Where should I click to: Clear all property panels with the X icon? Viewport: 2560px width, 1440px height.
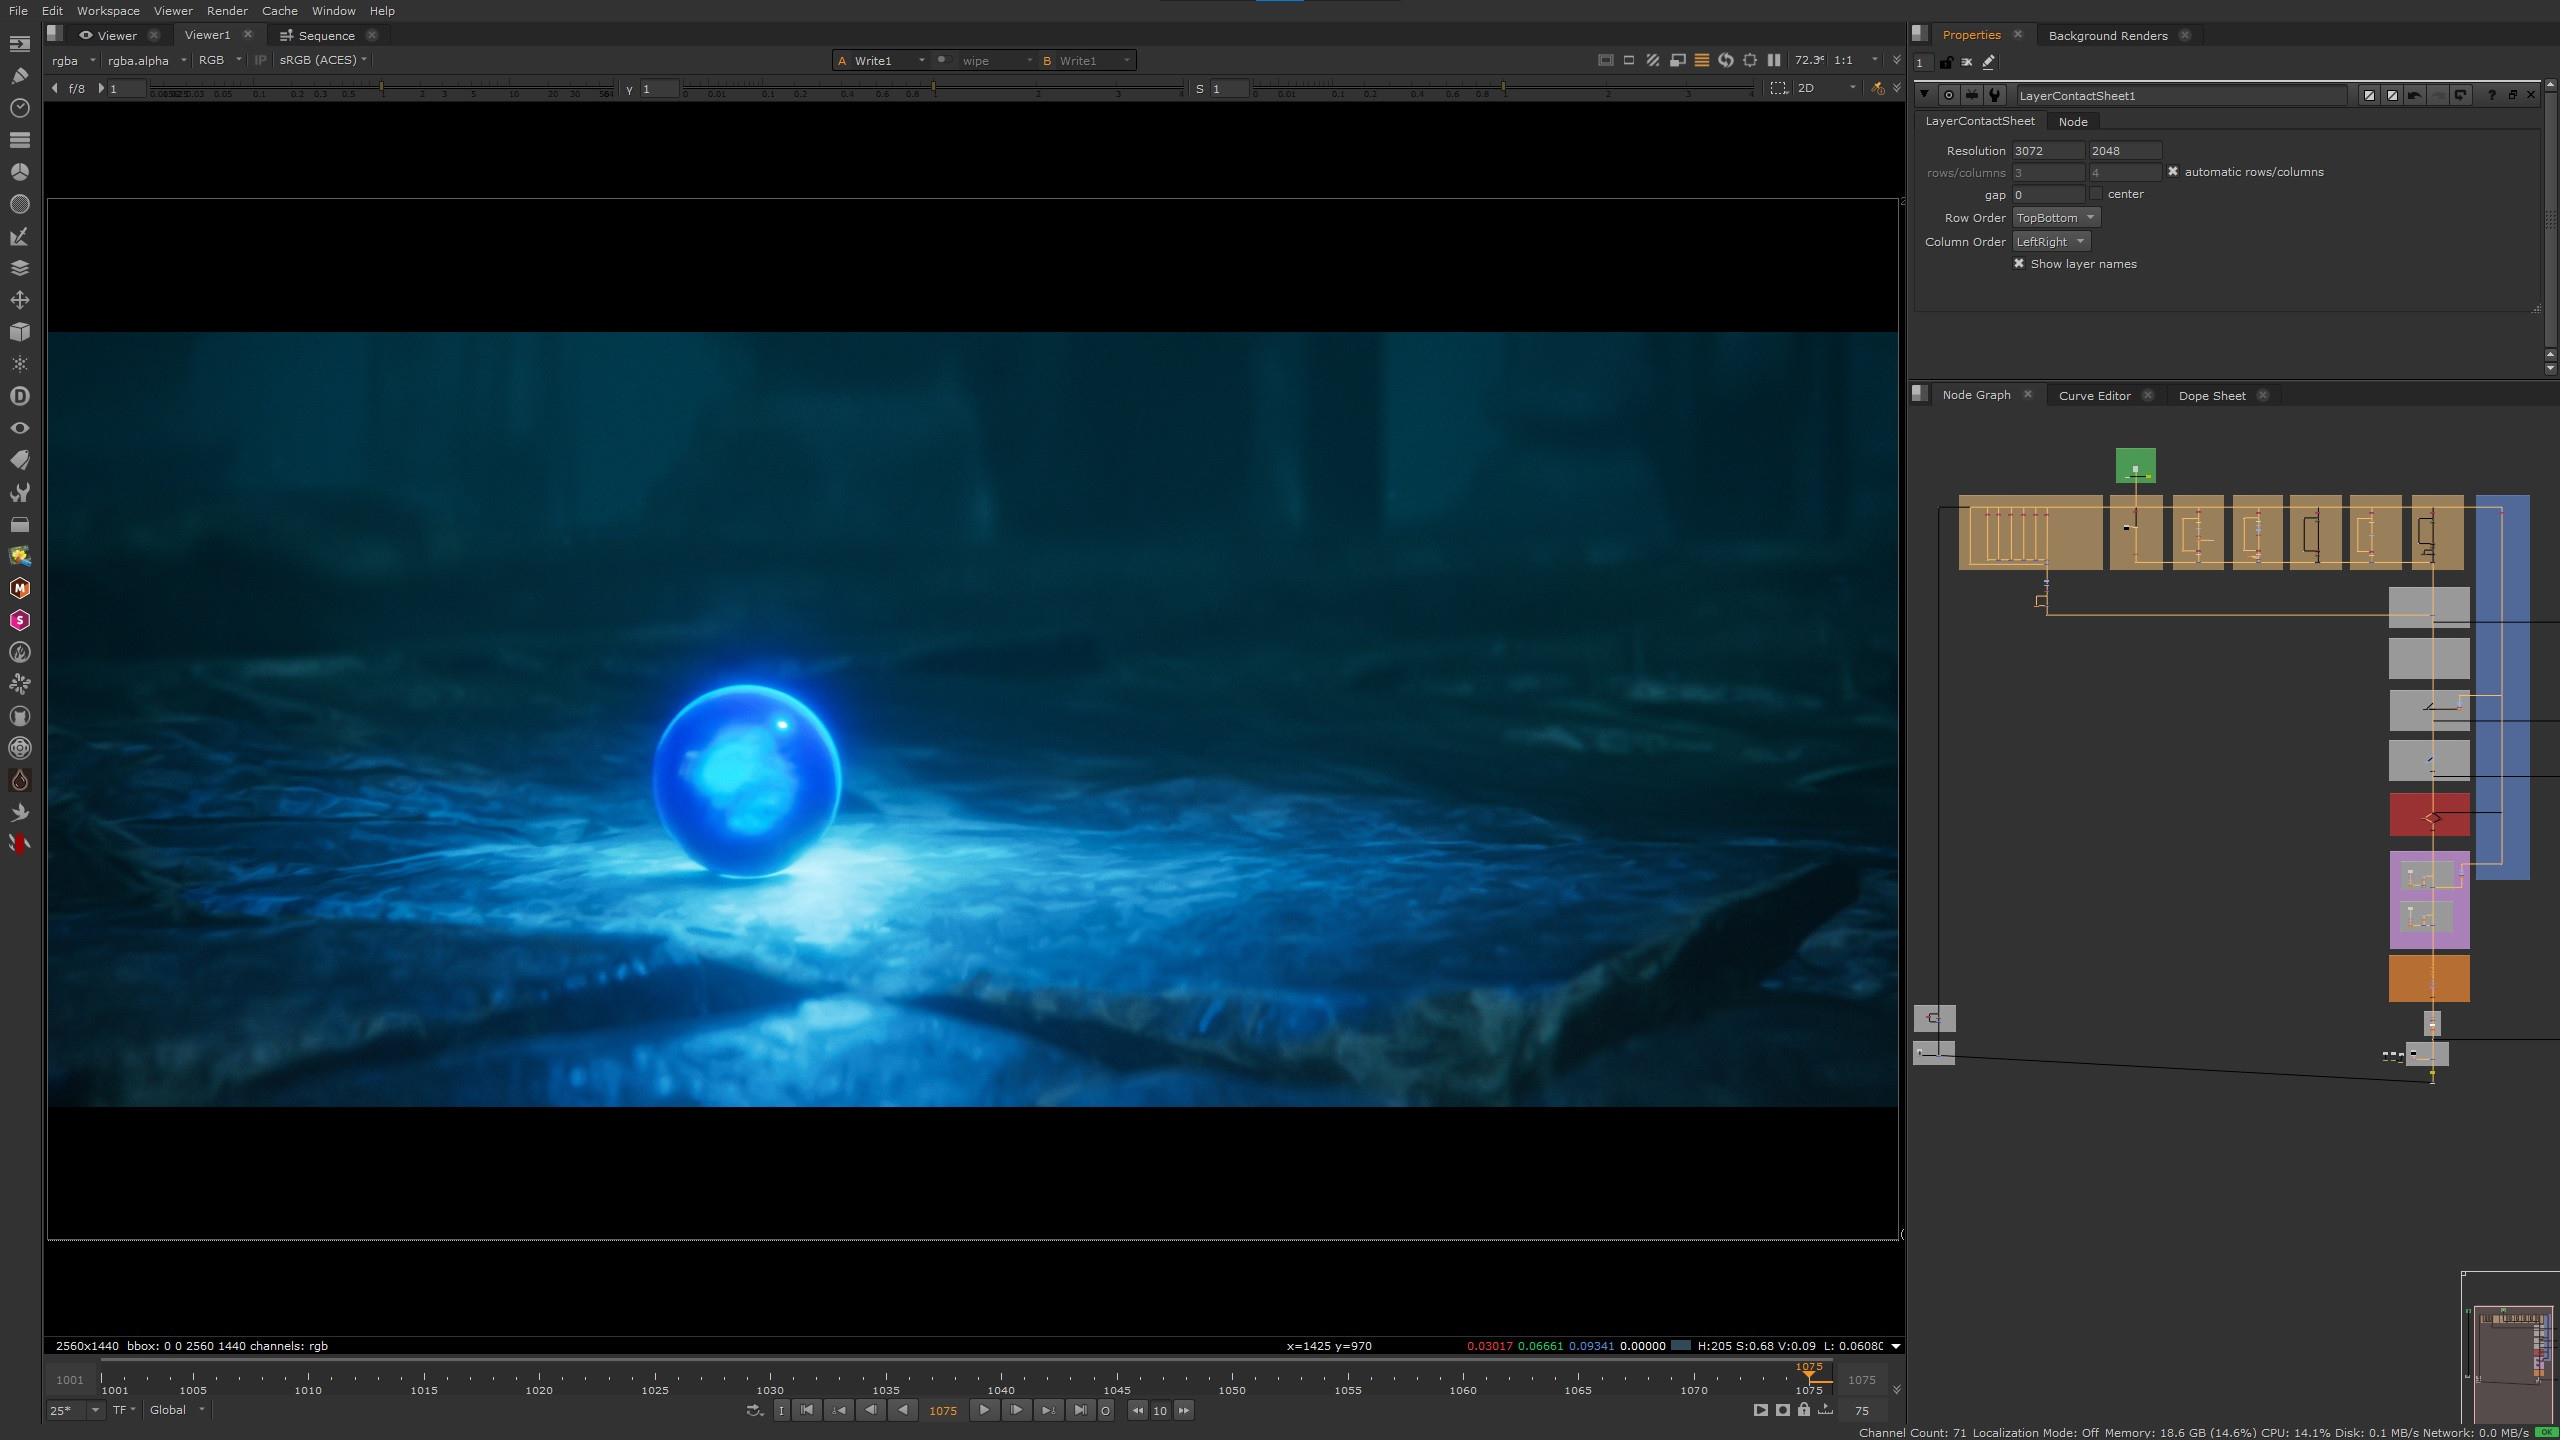click(1967, 62)
